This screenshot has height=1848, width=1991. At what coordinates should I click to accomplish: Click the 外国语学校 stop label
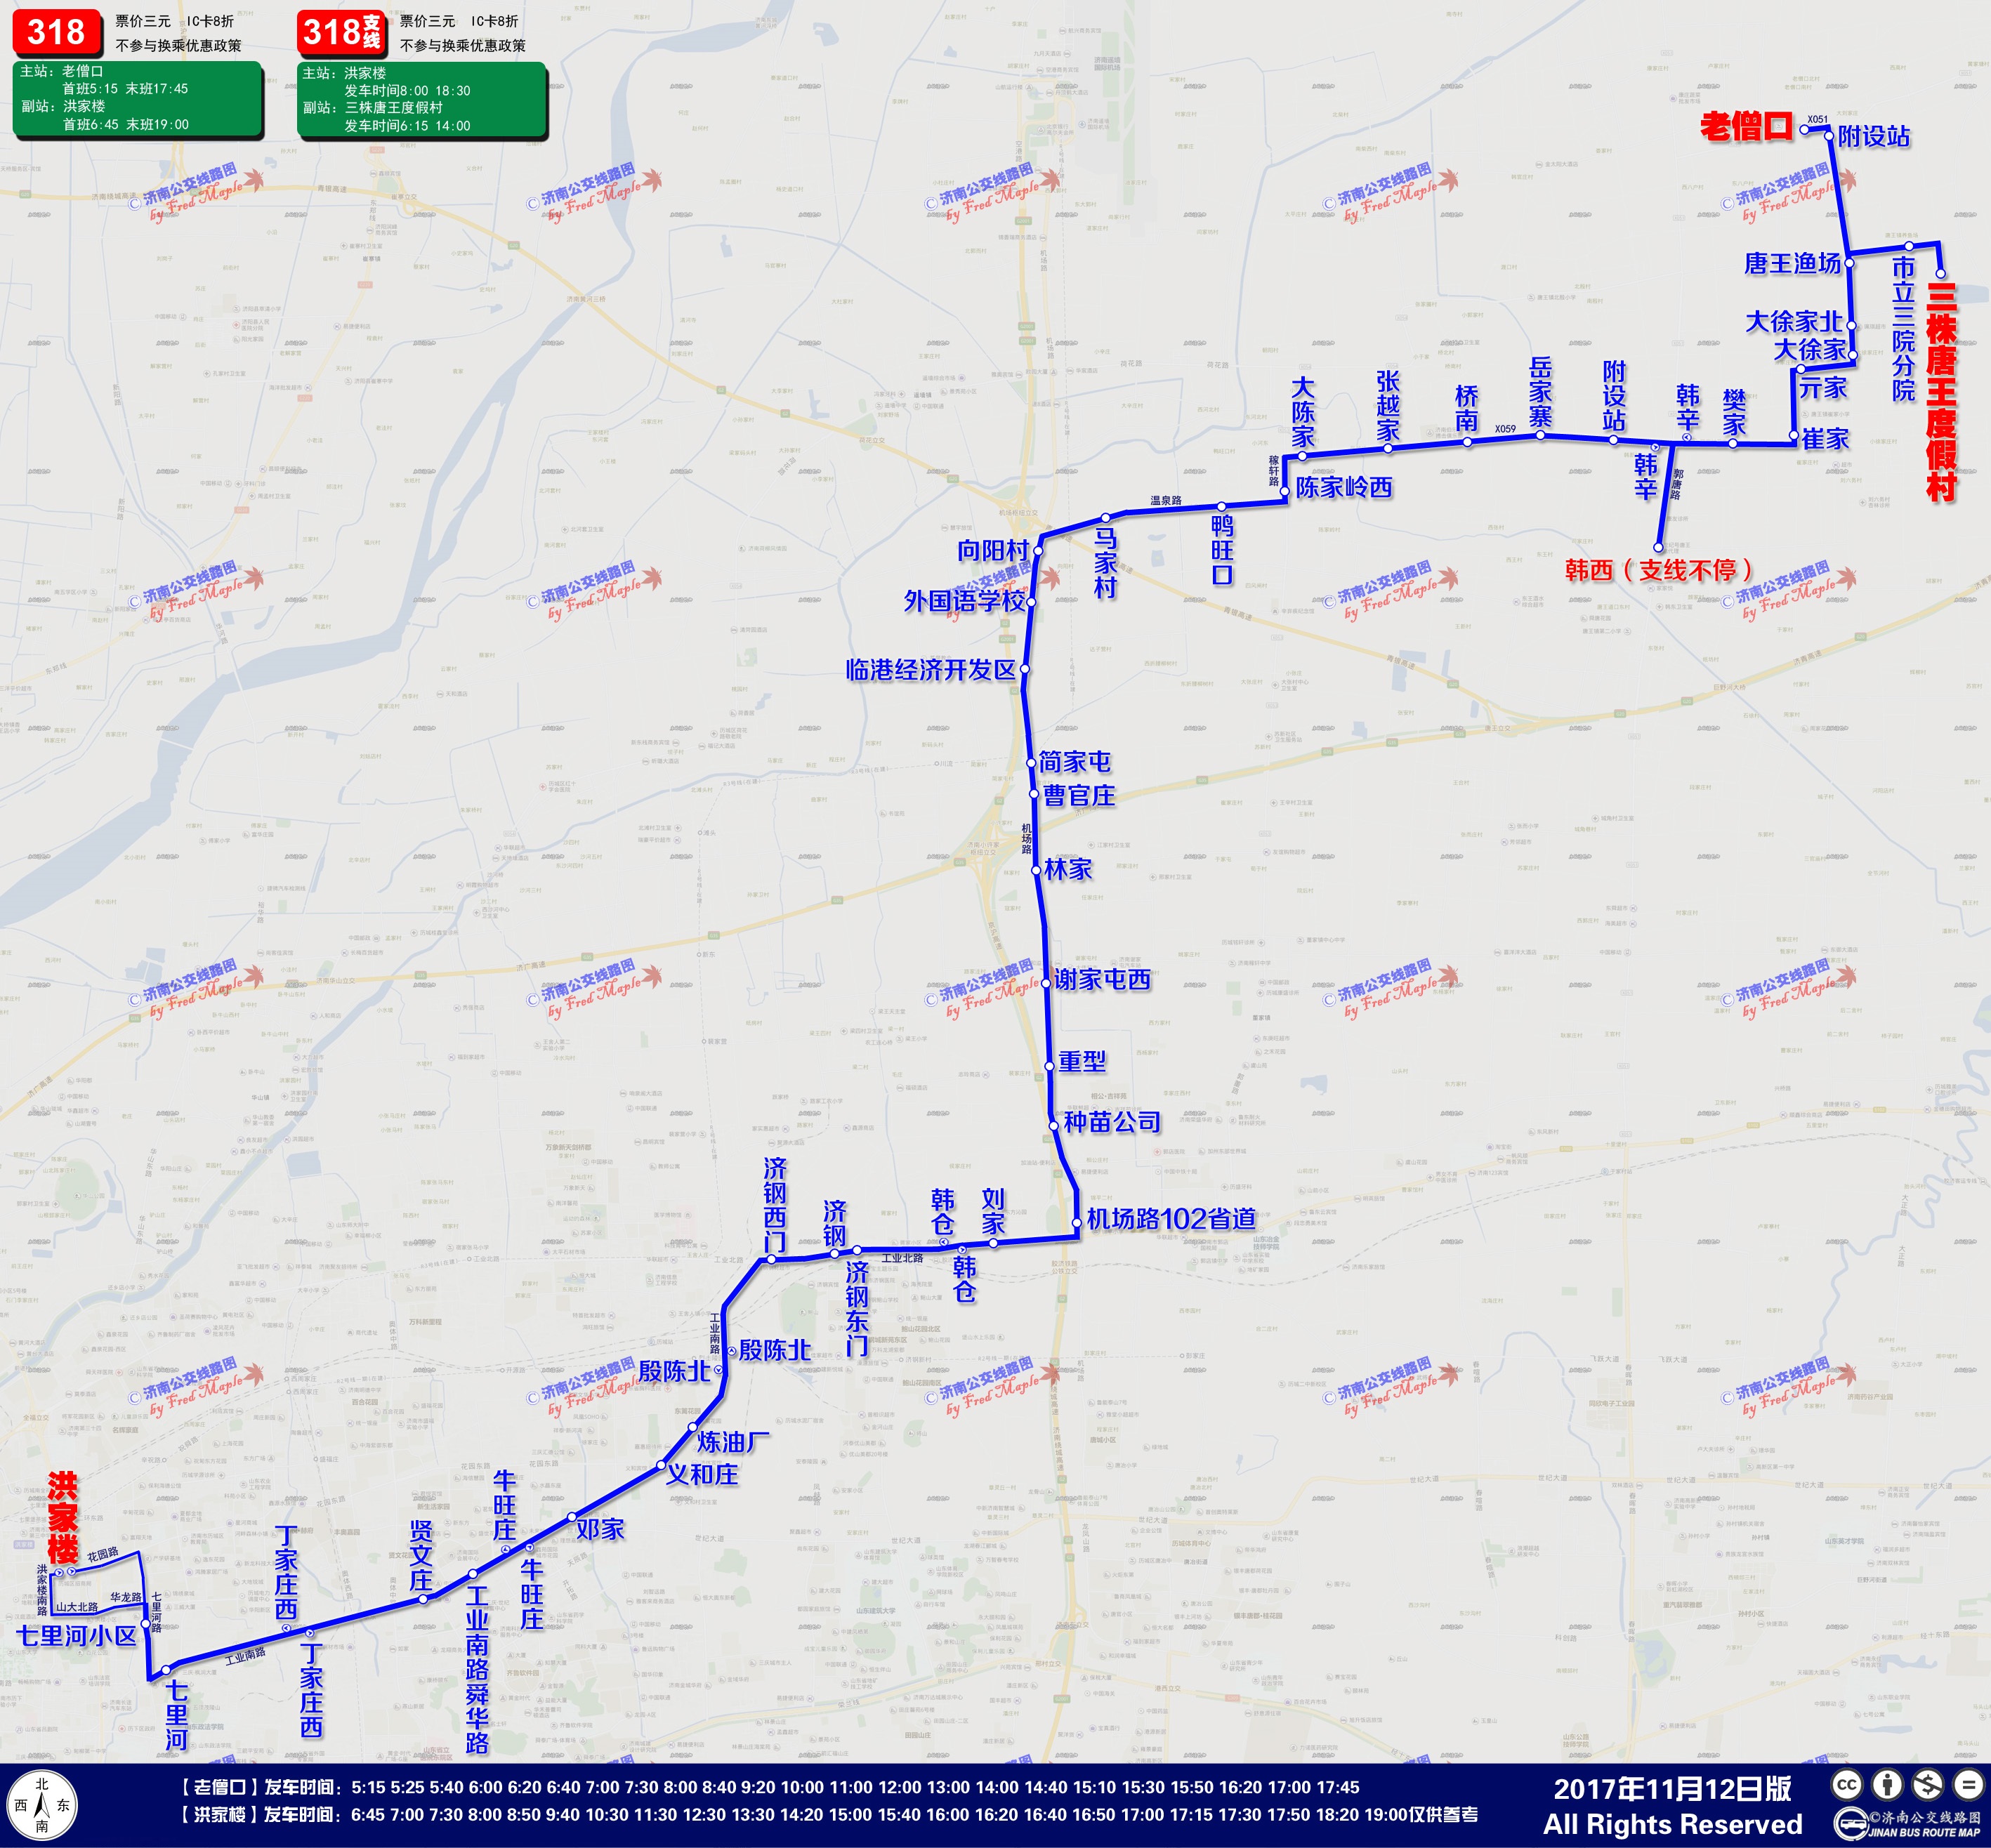[964, 601]
